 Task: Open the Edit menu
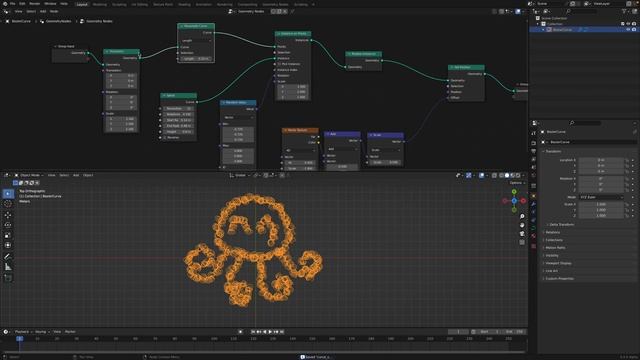coord(22,4)
